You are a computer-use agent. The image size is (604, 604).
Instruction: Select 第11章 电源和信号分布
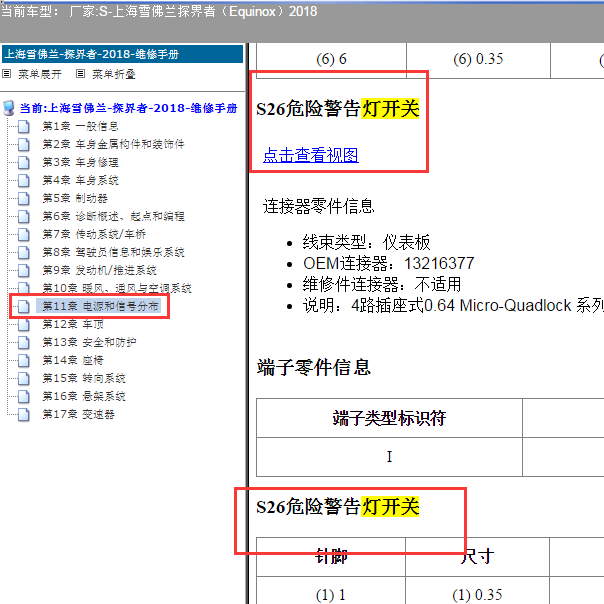[99, 306]
